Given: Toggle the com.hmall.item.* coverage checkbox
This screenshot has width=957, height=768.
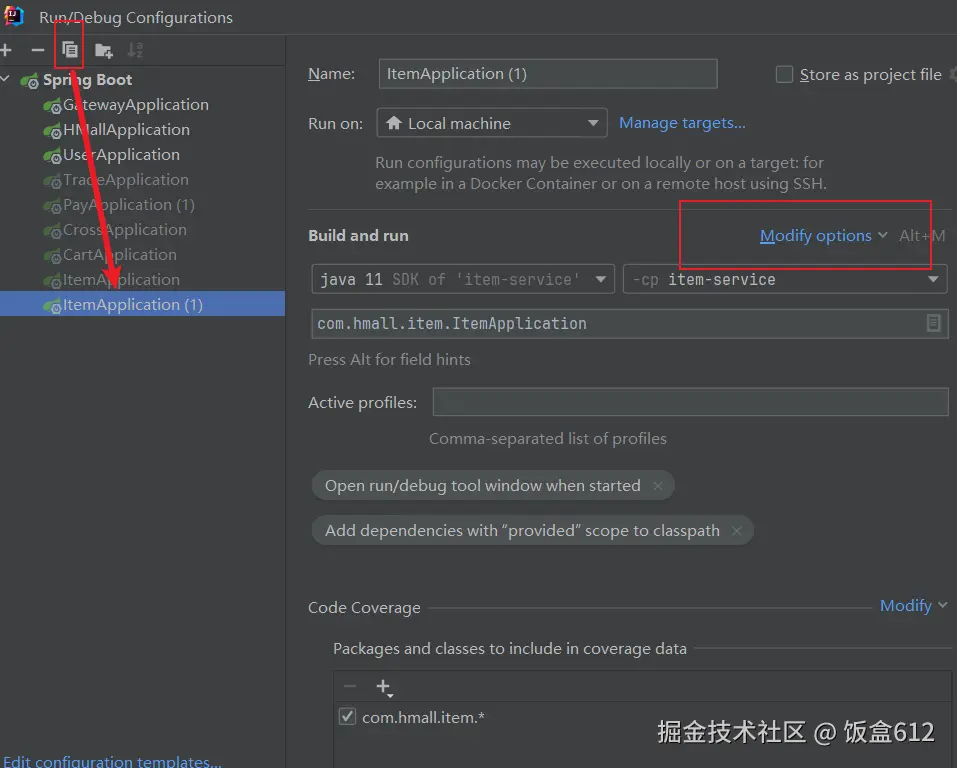Looking at the screenshot, I should pos(347,716).
